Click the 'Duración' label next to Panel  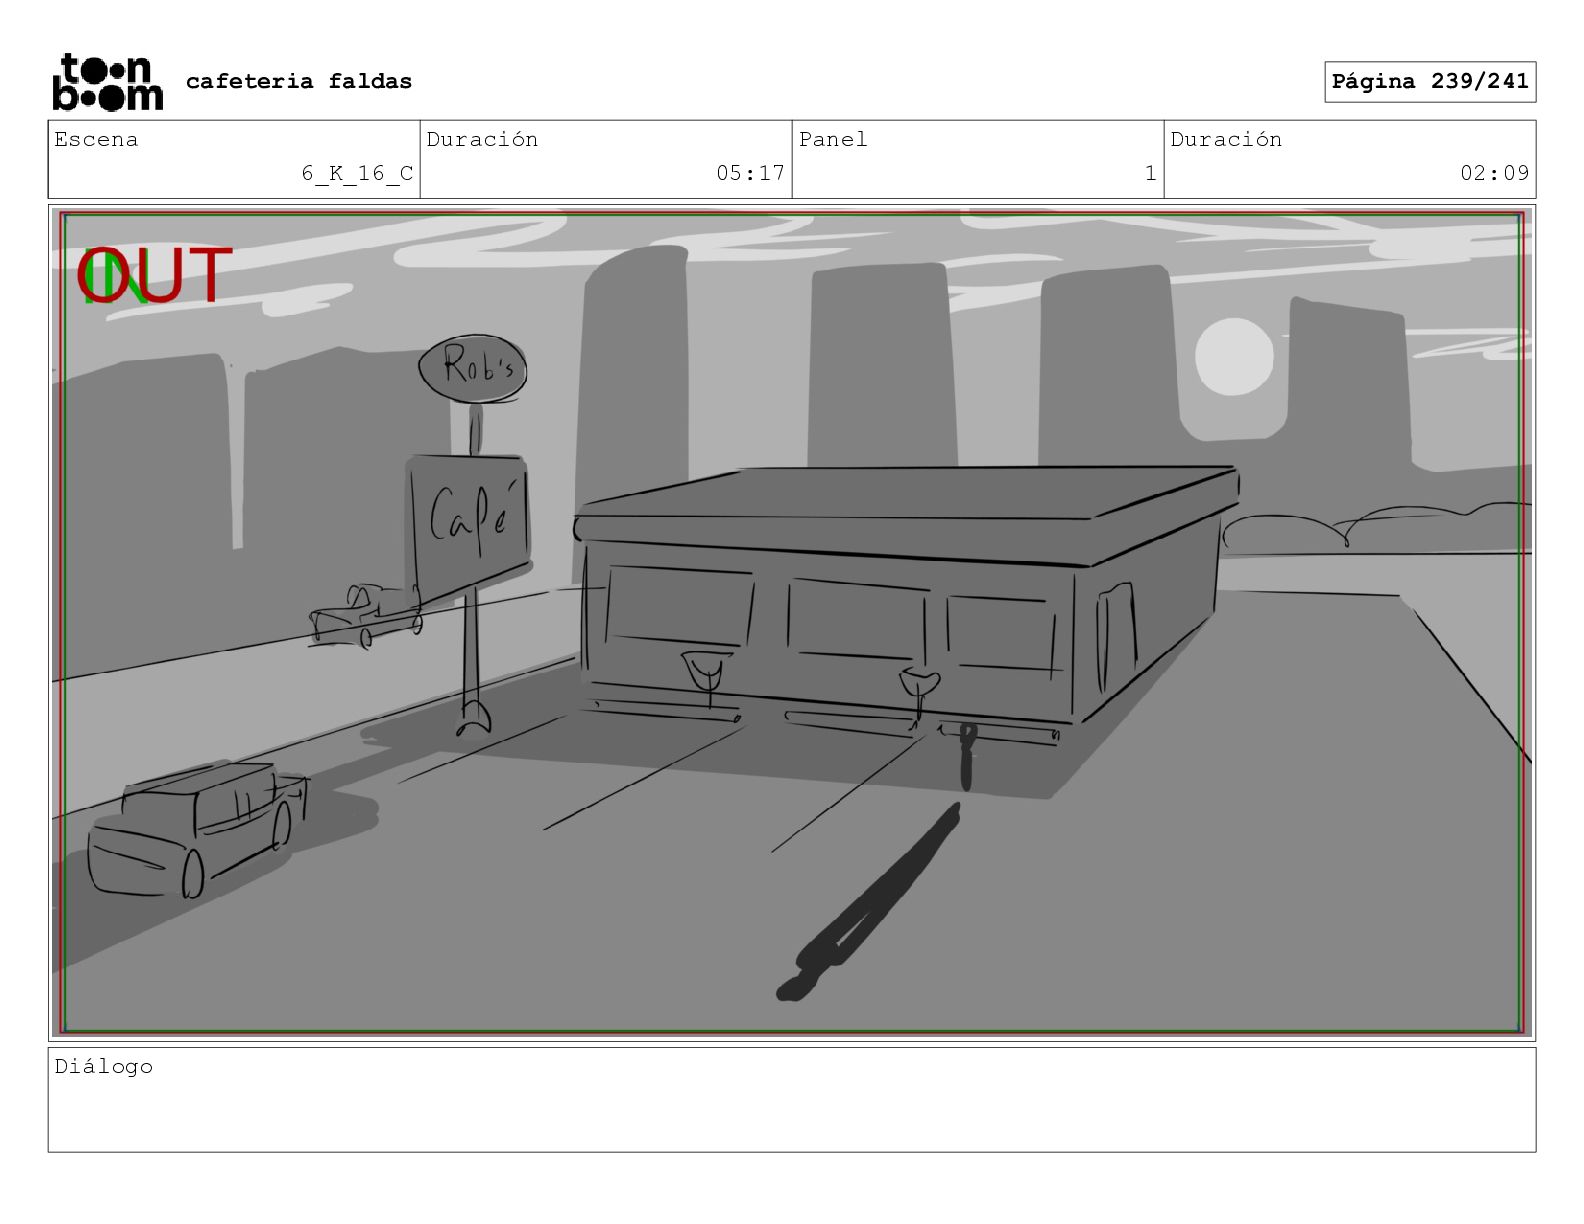1226,139
